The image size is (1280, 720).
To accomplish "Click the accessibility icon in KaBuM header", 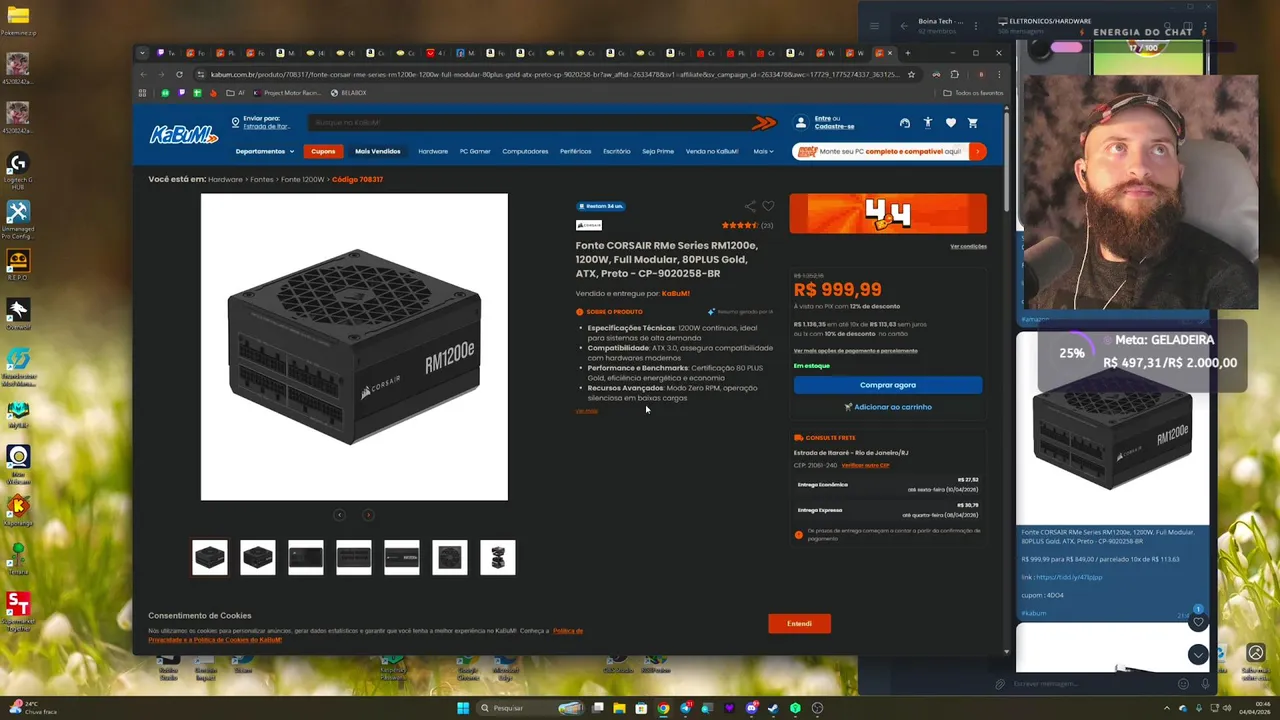I will coord(927,123).
